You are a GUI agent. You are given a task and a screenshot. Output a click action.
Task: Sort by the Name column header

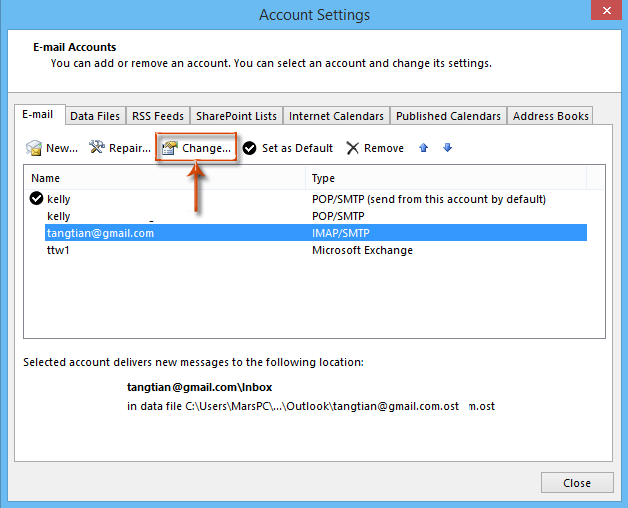point(165,178)
